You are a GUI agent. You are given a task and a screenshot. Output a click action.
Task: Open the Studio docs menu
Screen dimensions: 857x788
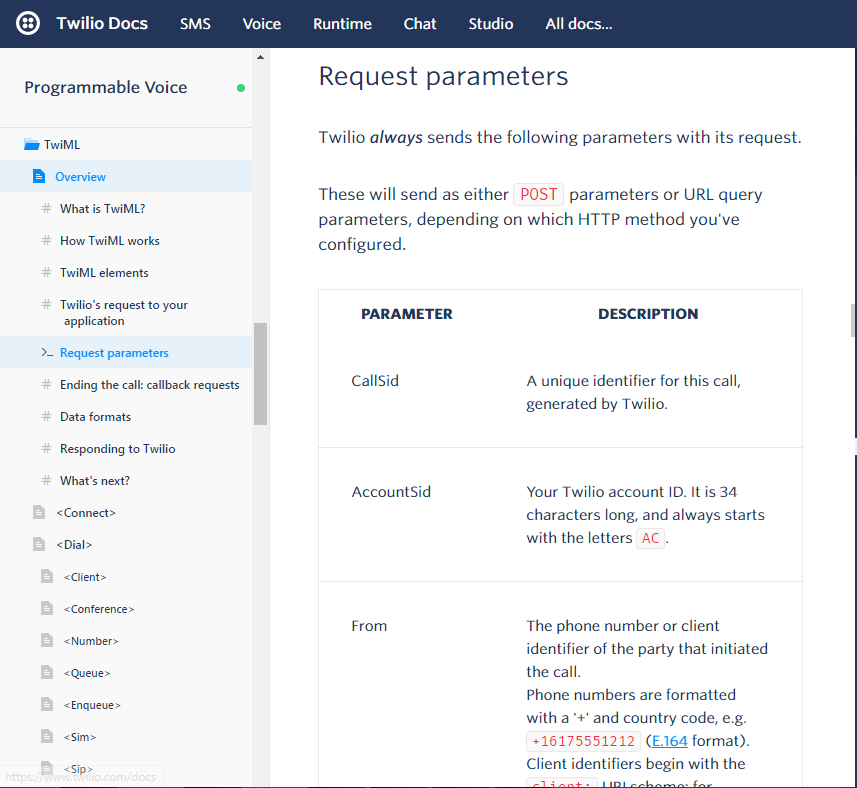click(x=491, y=24)
